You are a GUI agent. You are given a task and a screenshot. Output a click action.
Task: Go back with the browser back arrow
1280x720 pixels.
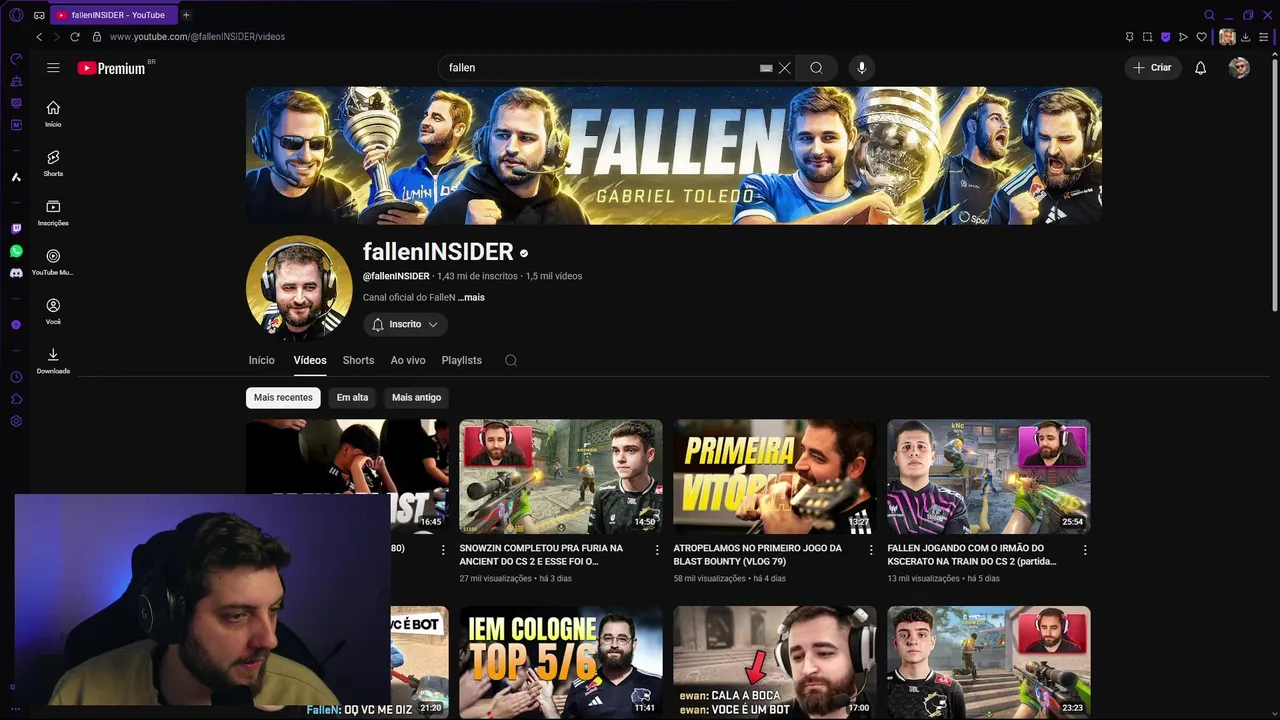[x=39, y=37]
